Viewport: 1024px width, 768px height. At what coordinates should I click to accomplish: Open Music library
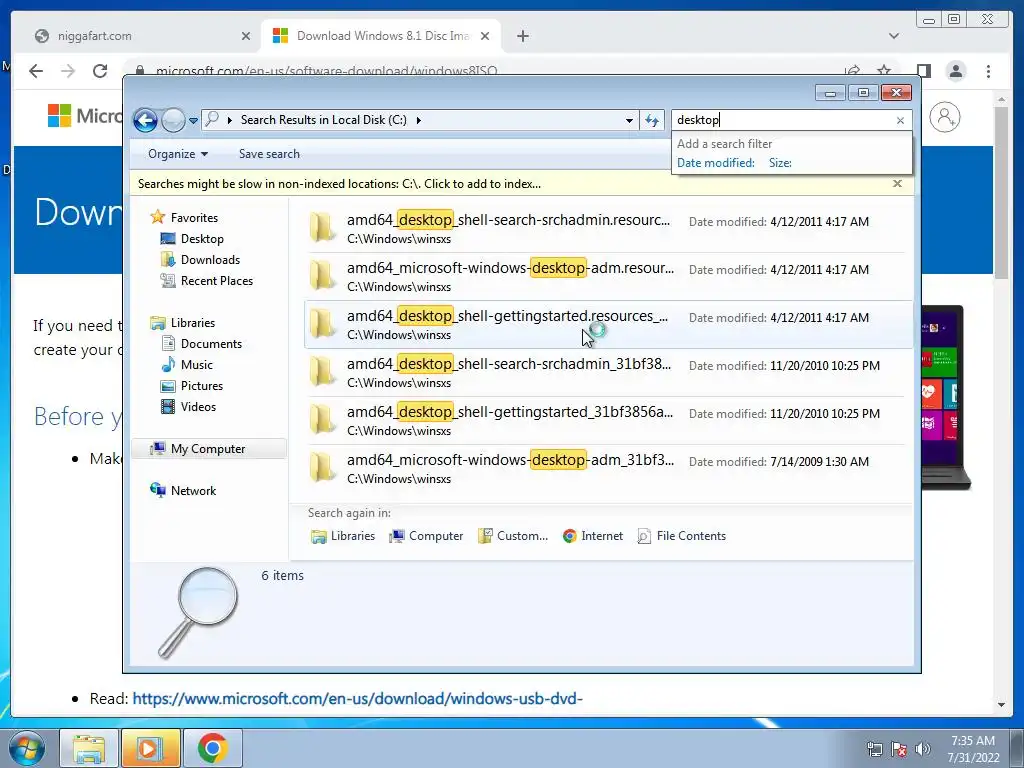pyautogui.click(x=197, y=365)
